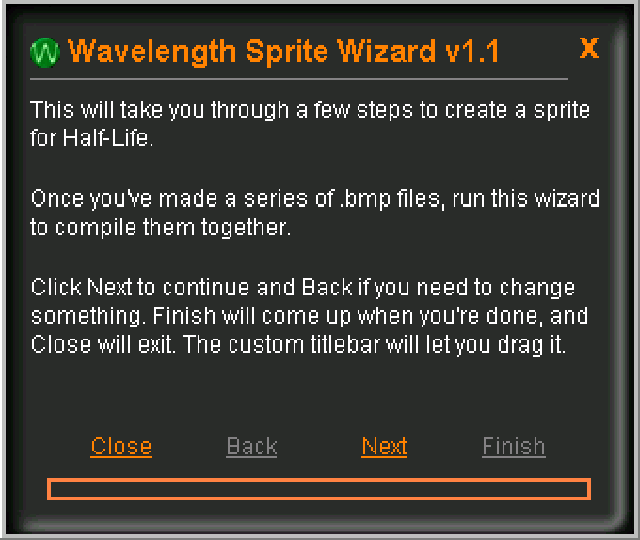Go back using the "Back" link

252,446
